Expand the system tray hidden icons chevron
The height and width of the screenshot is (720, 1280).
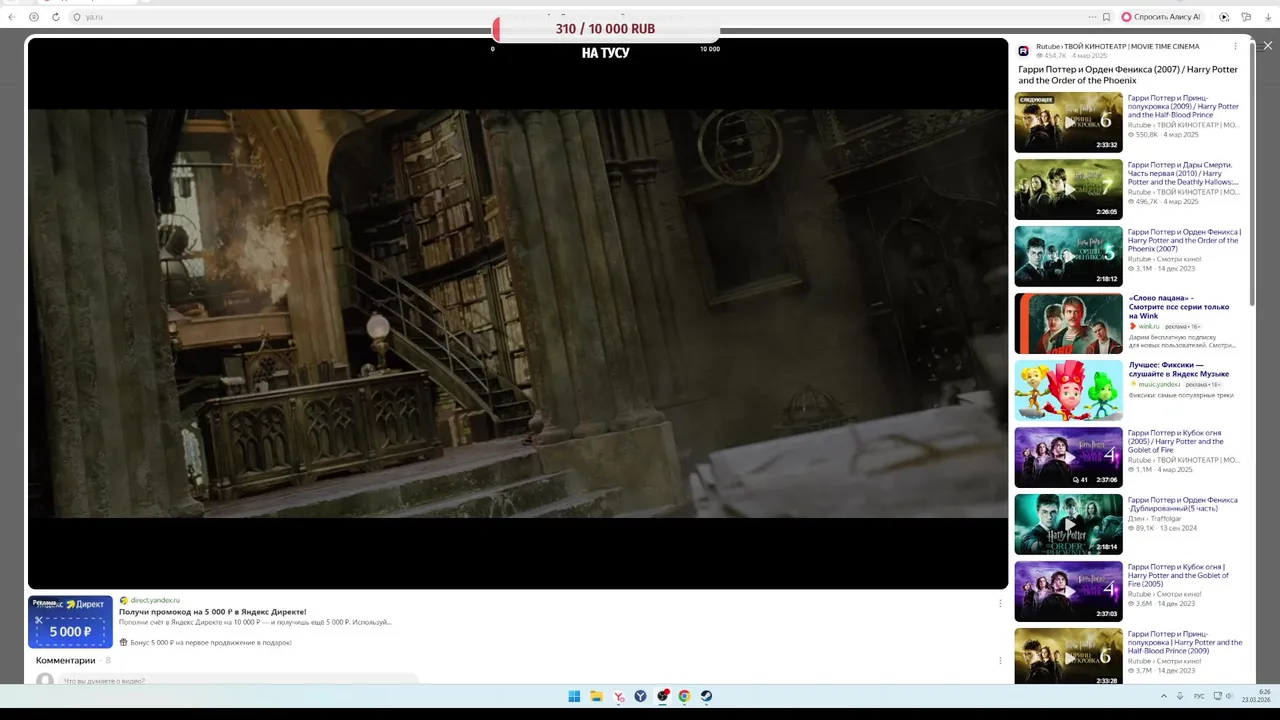(1163, 696)
